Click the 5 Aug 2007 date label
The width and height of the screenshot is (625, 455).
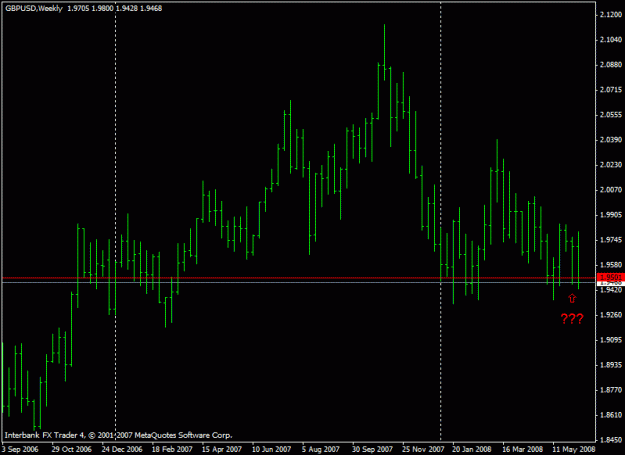coord(321,449)
